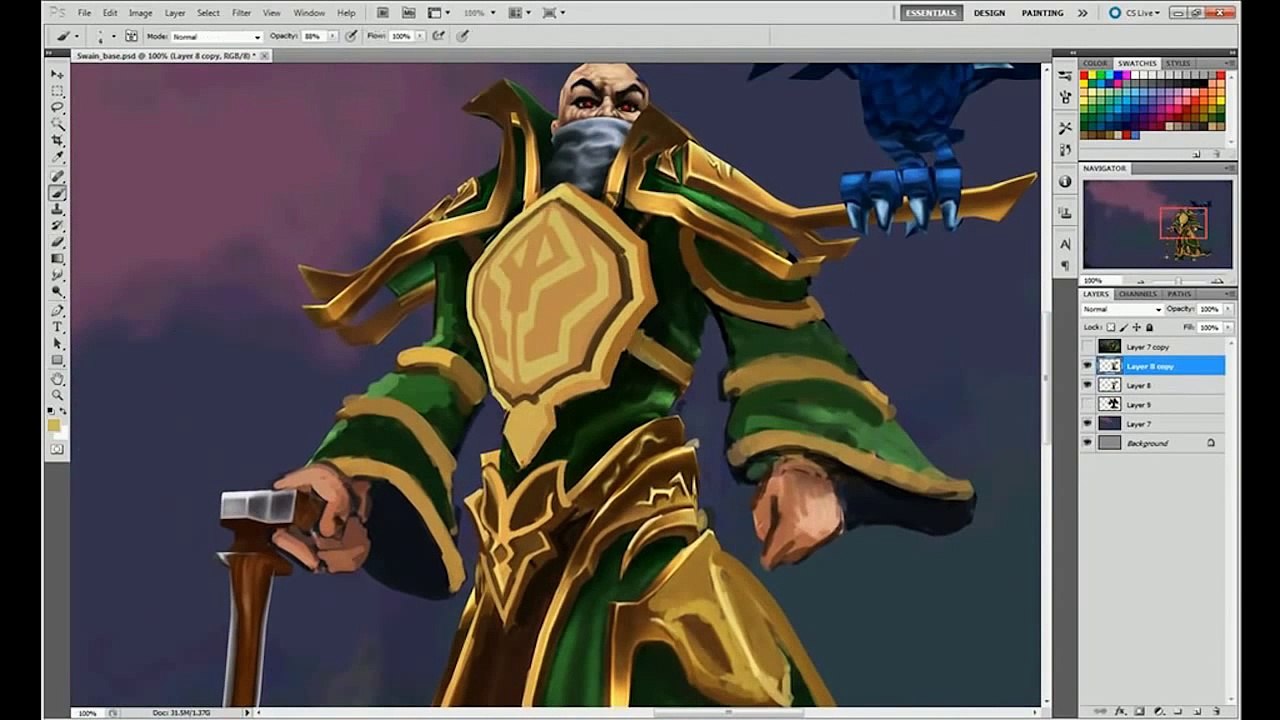Show the Layer 9 layer
The height and width of the screenshot is (720, 1280).
(x=1087, y=404)
